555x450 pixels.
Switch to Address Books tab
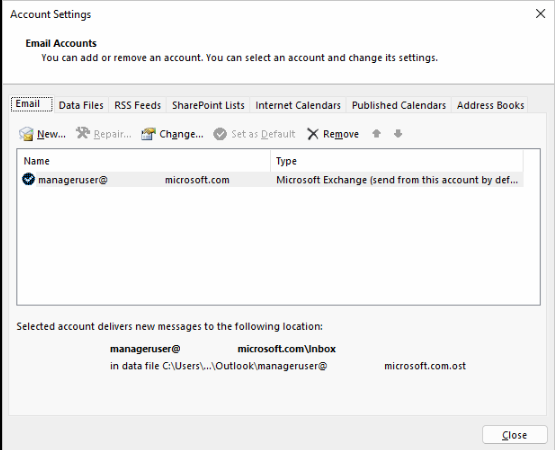[490, 105]
